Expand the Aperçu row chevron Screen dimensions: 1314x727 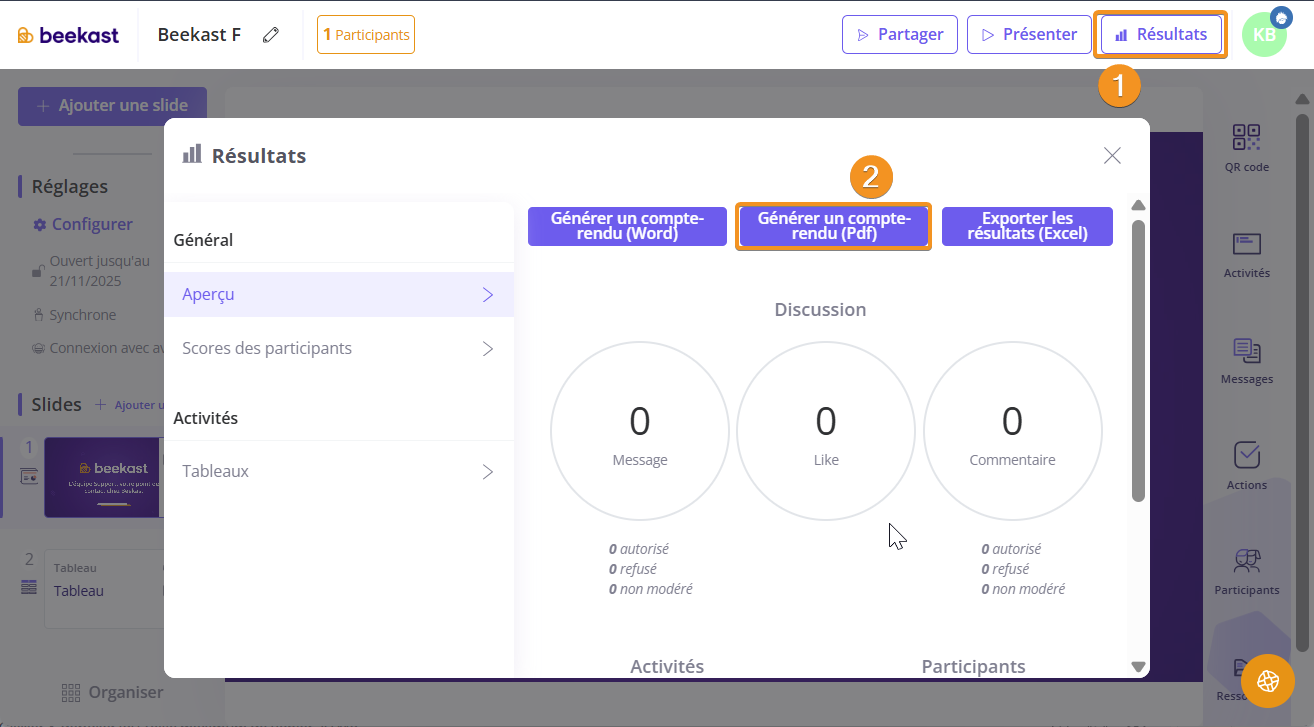coord(488,295)
